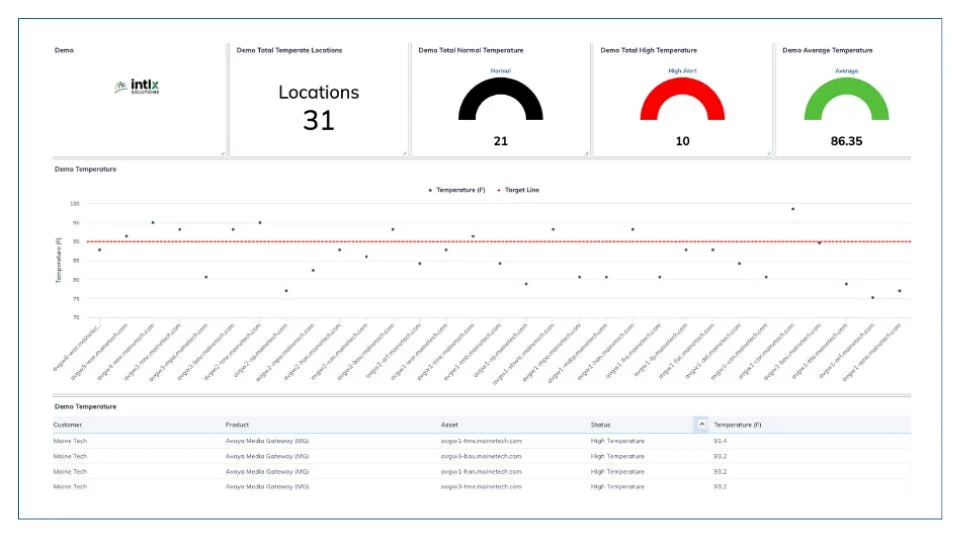Click the Demo Total Temperate Locations title

coord(289,50)
